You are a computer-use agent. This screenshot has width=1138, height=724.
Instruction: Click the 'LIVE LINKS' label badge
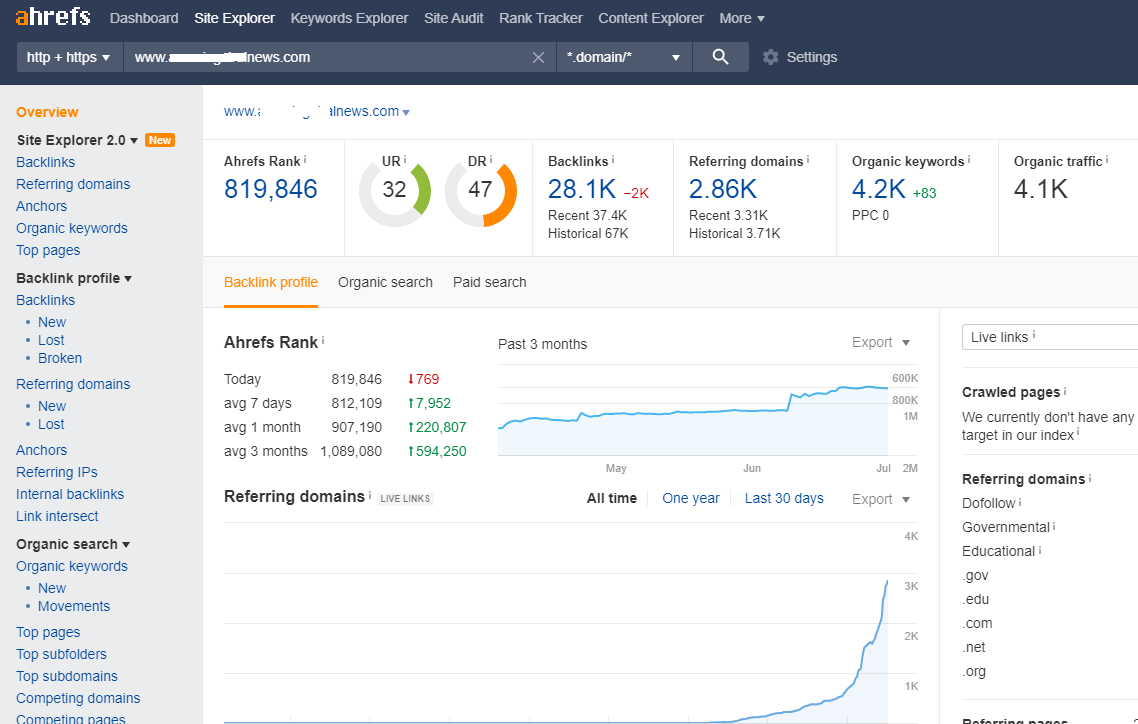pyautogui.click(x=406, y=499)
